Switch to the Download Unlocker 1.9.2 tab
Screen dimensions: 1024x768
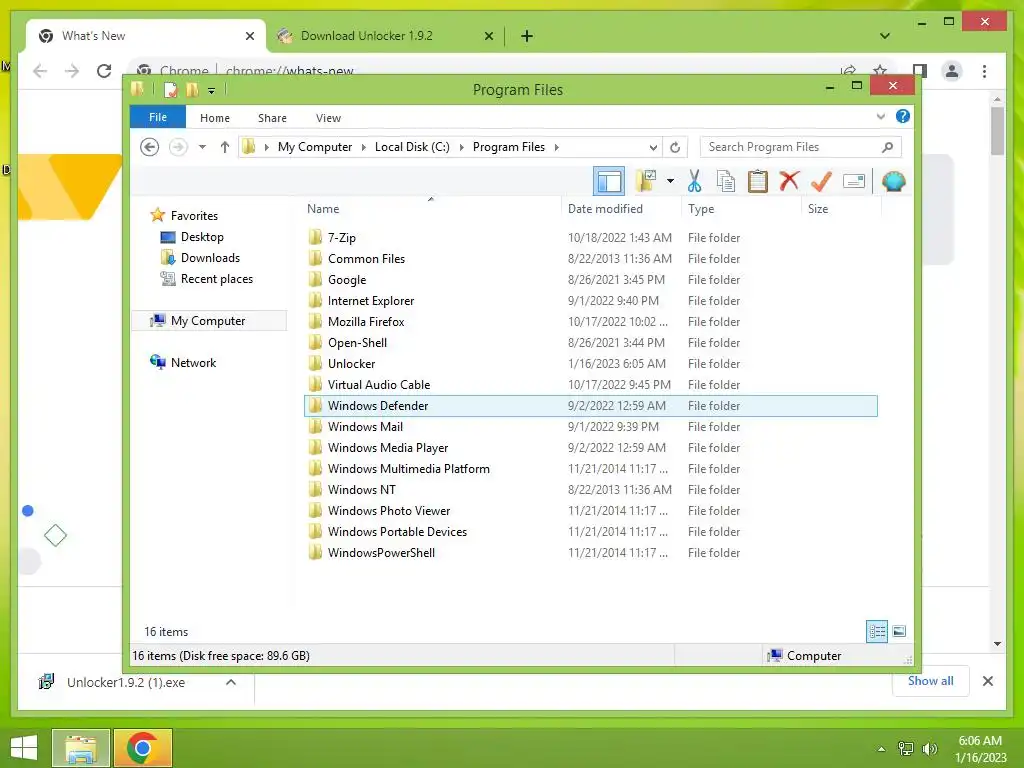click(384, 36)
